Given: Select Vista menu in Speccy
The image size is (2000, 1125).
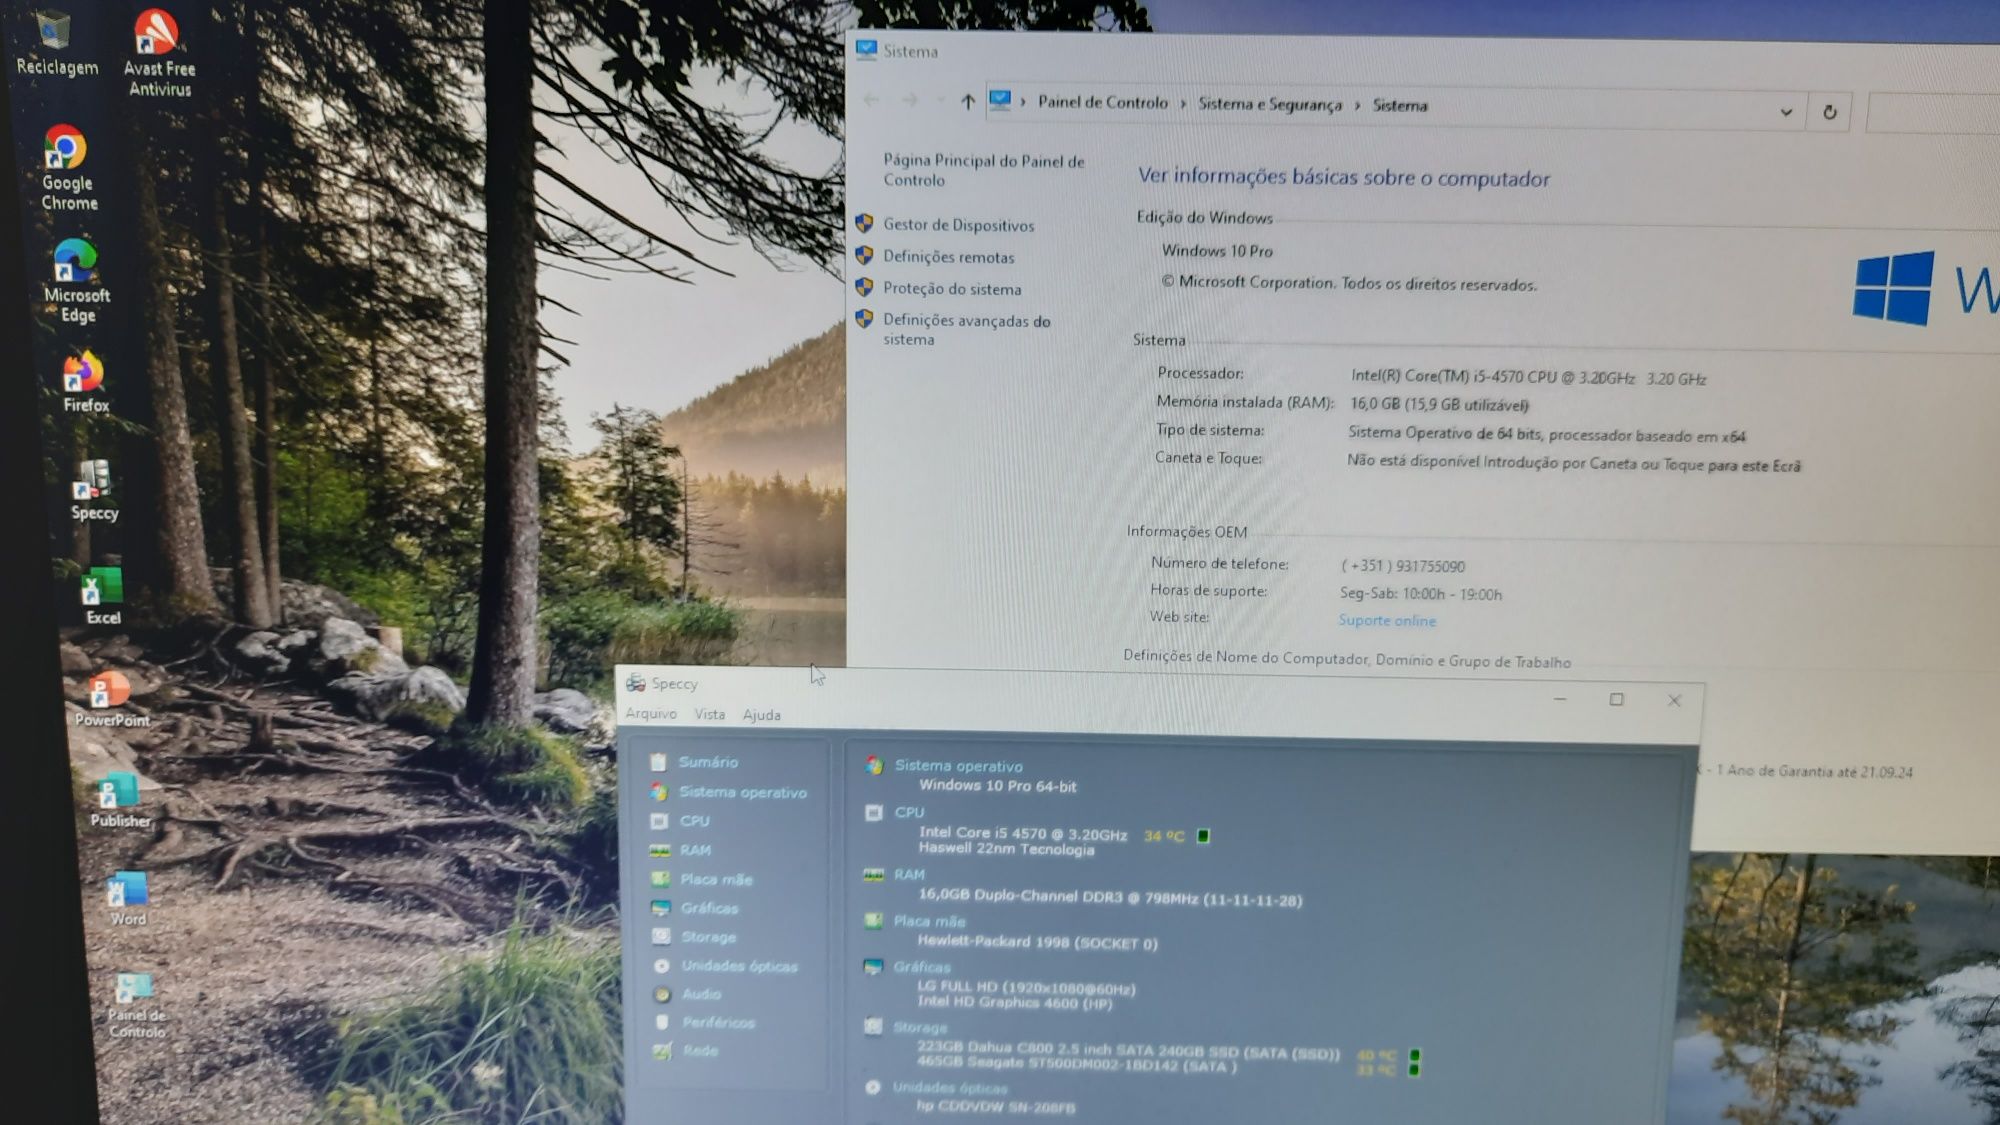Looking at the screenshot, I should pos(709,714).
